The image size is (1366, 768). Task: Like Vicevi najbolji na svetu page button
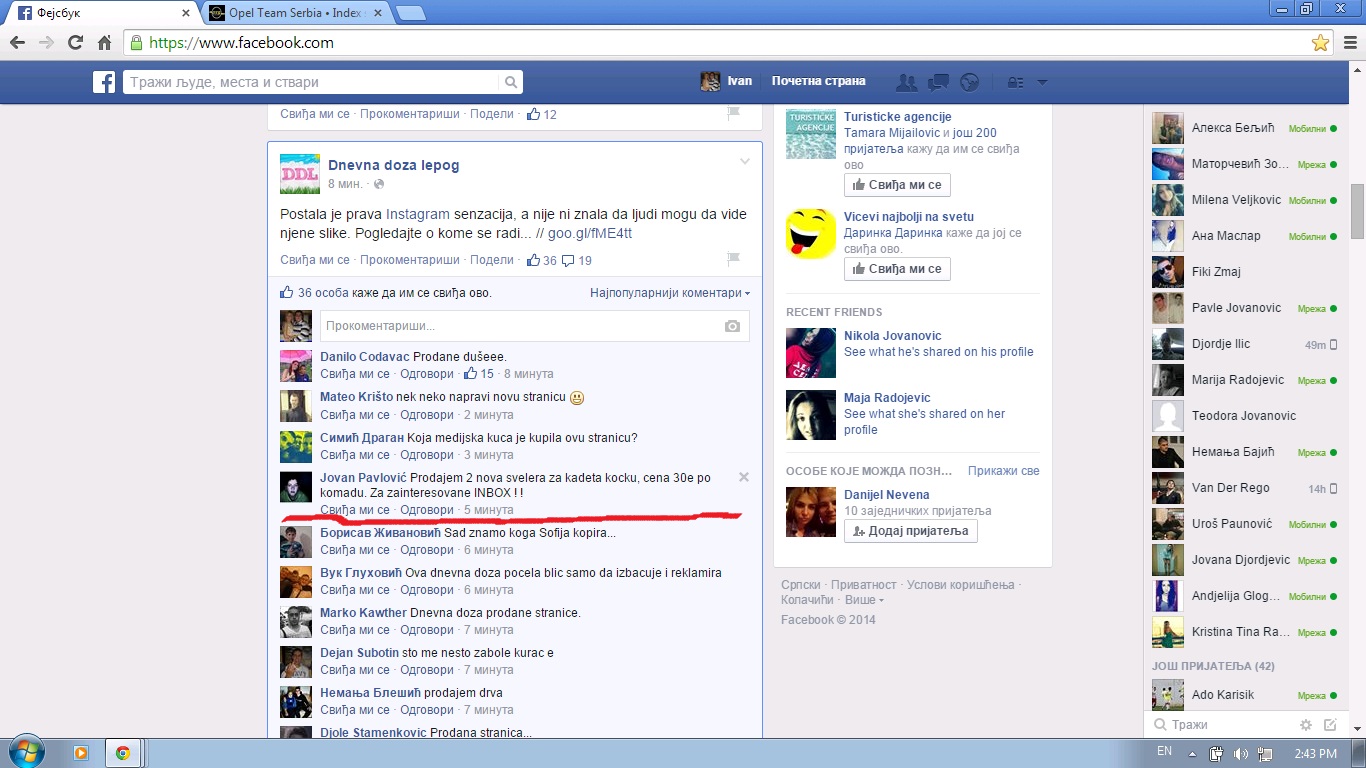(x=897, y=269)
